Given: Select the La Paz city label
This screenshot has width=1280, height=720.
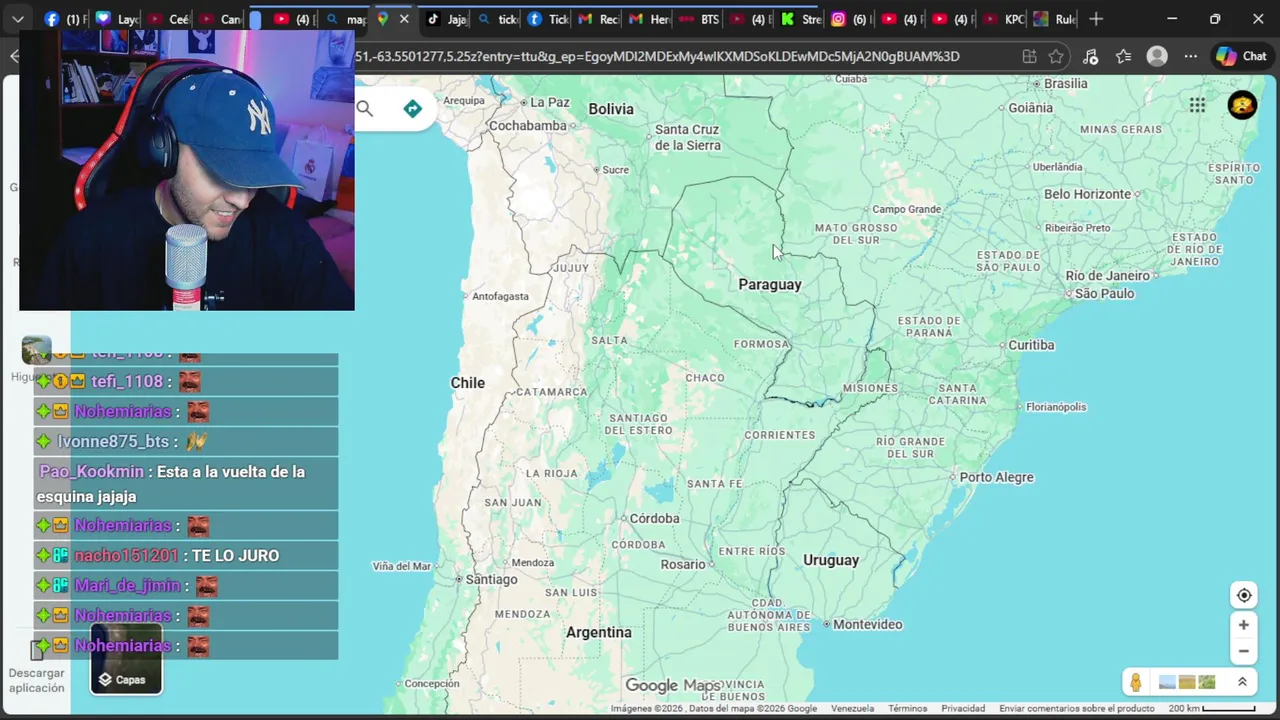Looking at the screenshot, I should coord(550,102).
